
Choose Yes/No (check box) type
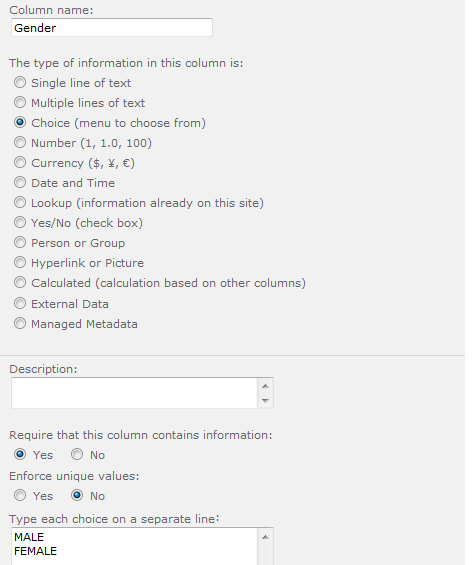(20, 223)
